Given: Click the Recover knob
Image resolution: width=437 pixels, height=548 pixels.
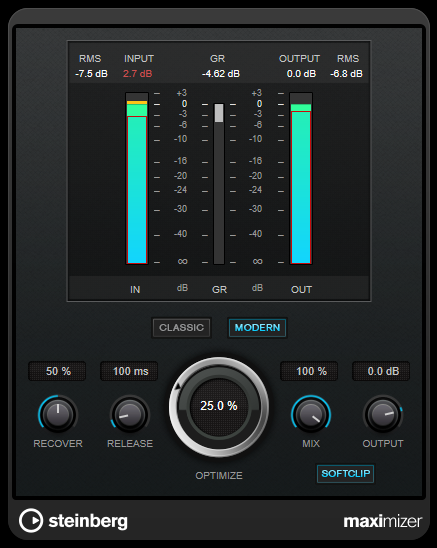Looking at the screenshot, I should pyautogui.click(x=58, y=414).
